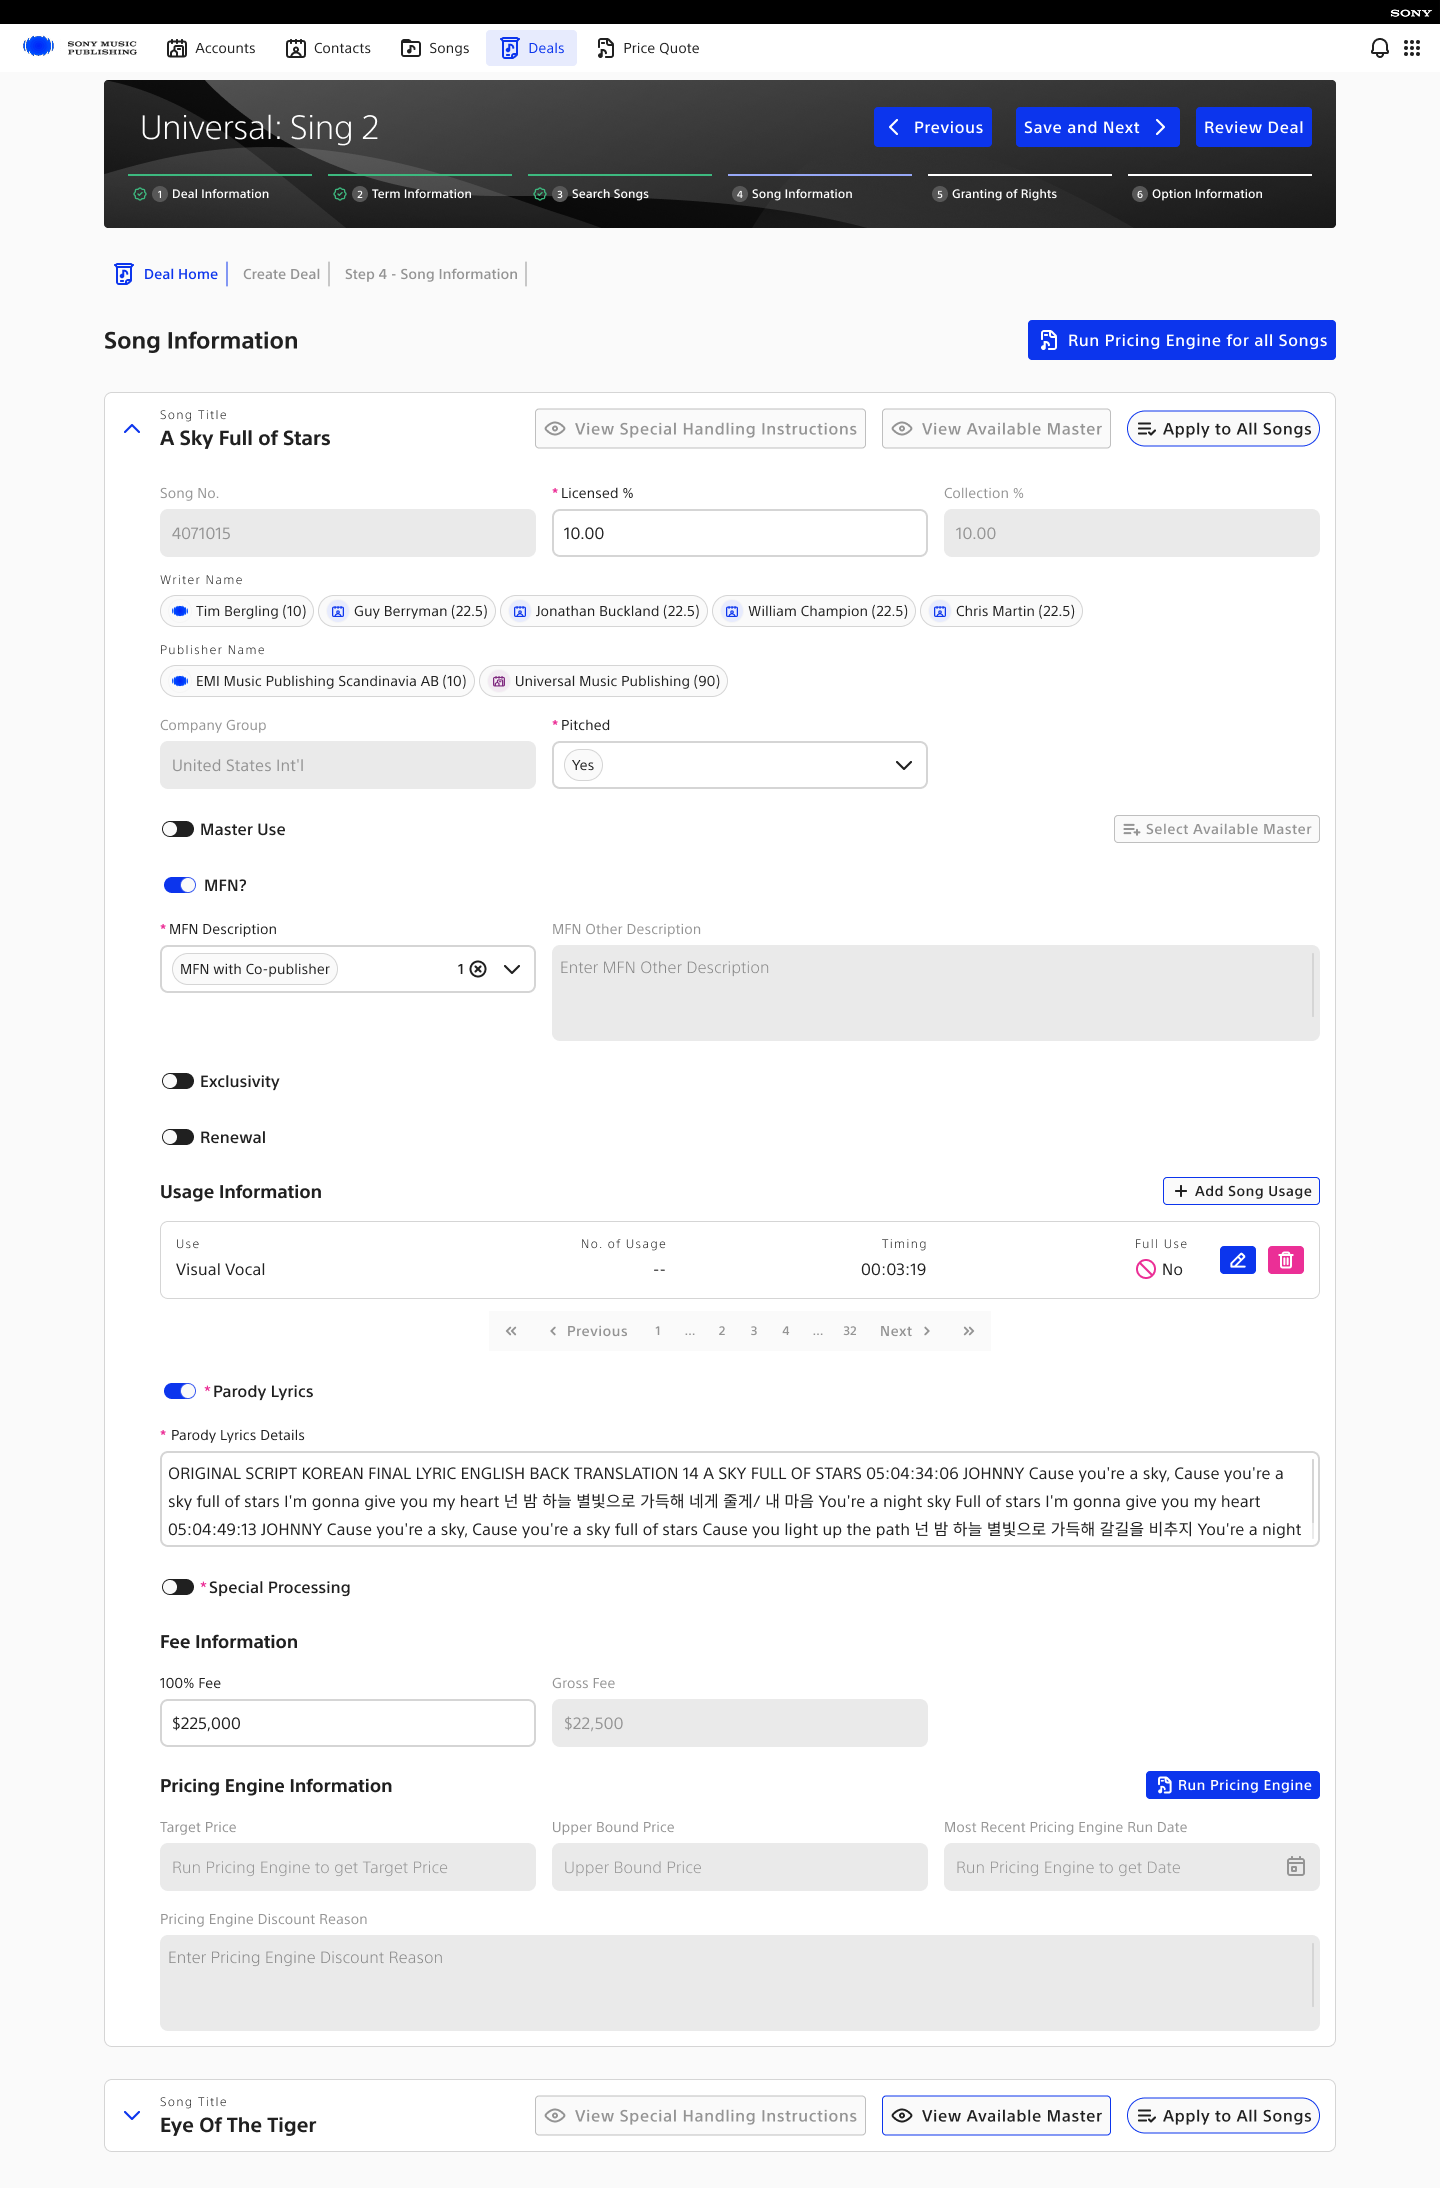1440x2188 pixels.
Task: Open MFN Description dropdown arrow
Action: (512, 969)
